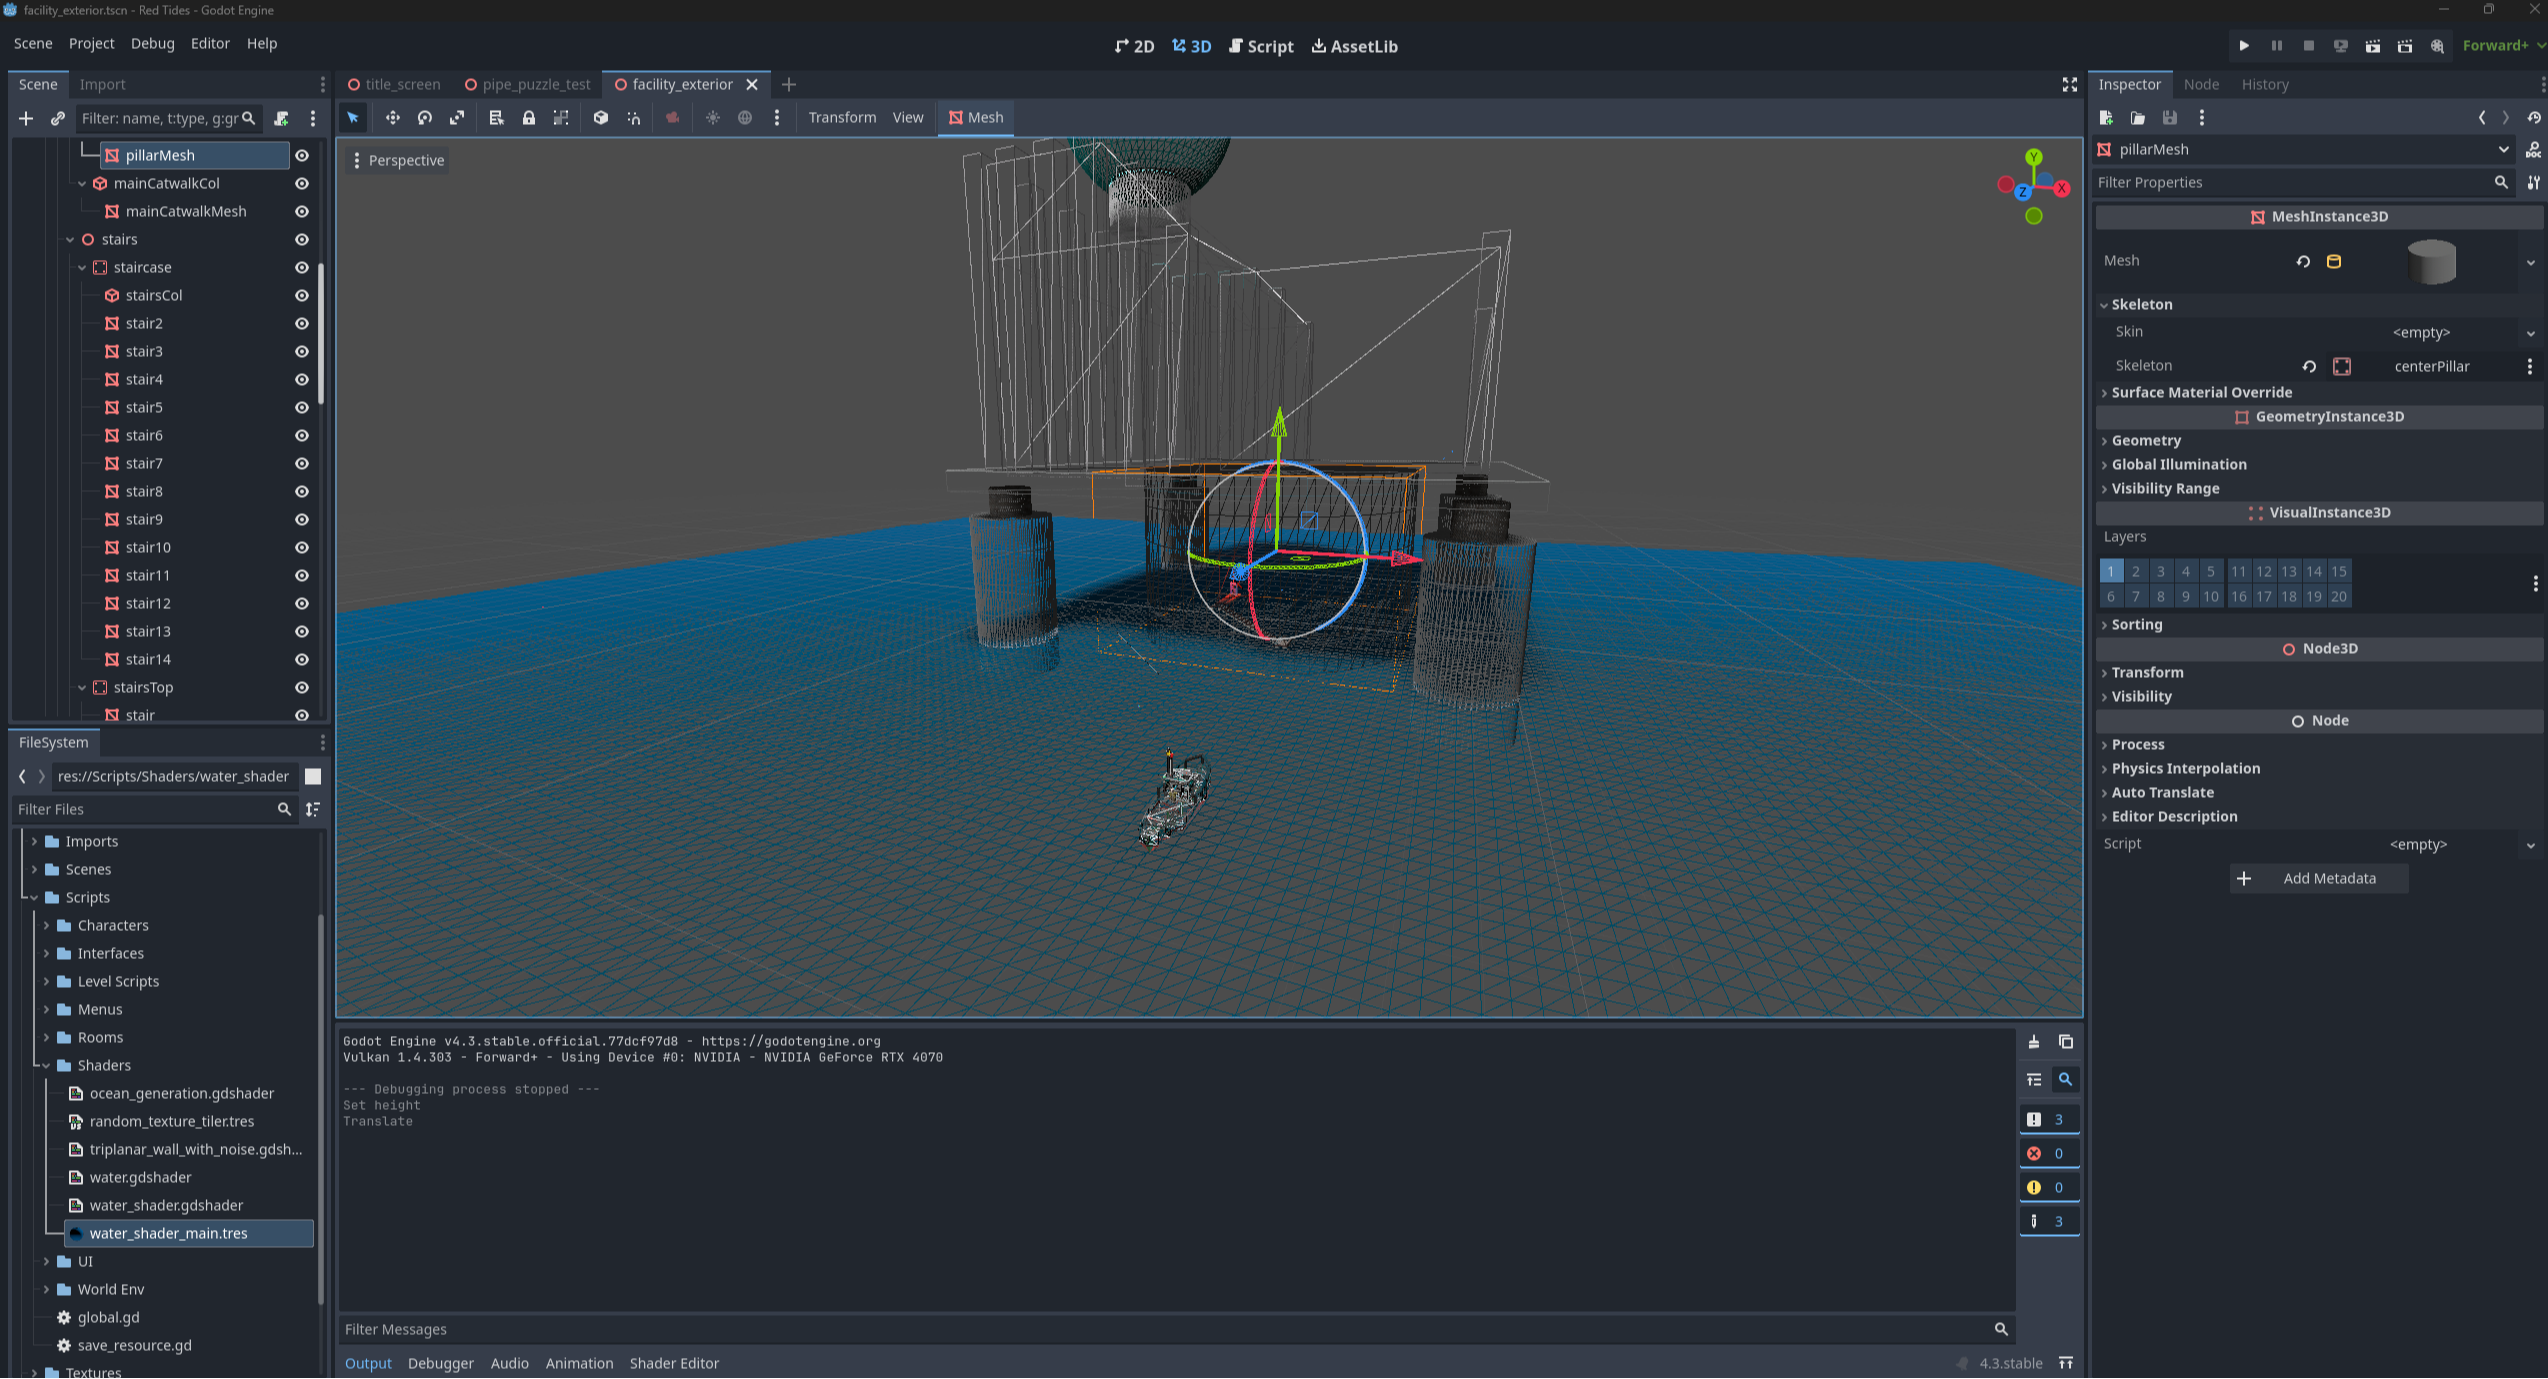2548x1379 pixels.
Task: Click the Mesh thumbnail preview in the Inspector
Action: (x=2433, y=261)
